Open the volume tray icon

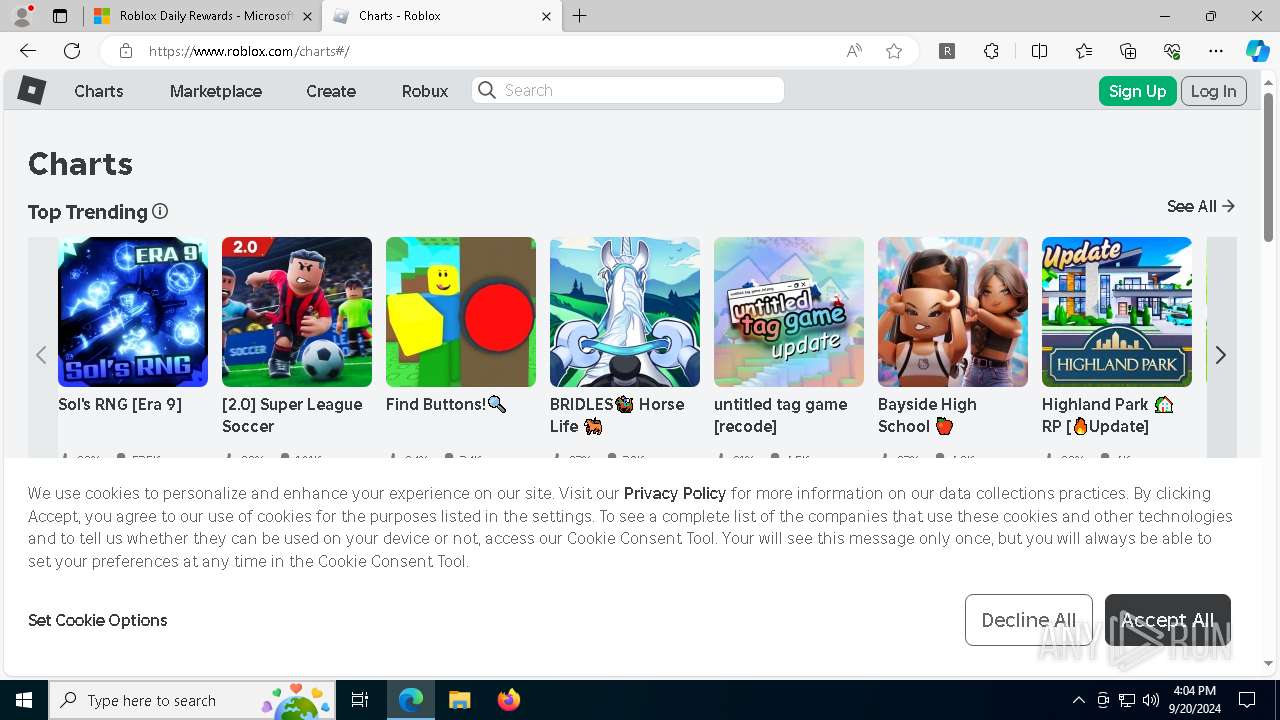(x=1151, y=700)
